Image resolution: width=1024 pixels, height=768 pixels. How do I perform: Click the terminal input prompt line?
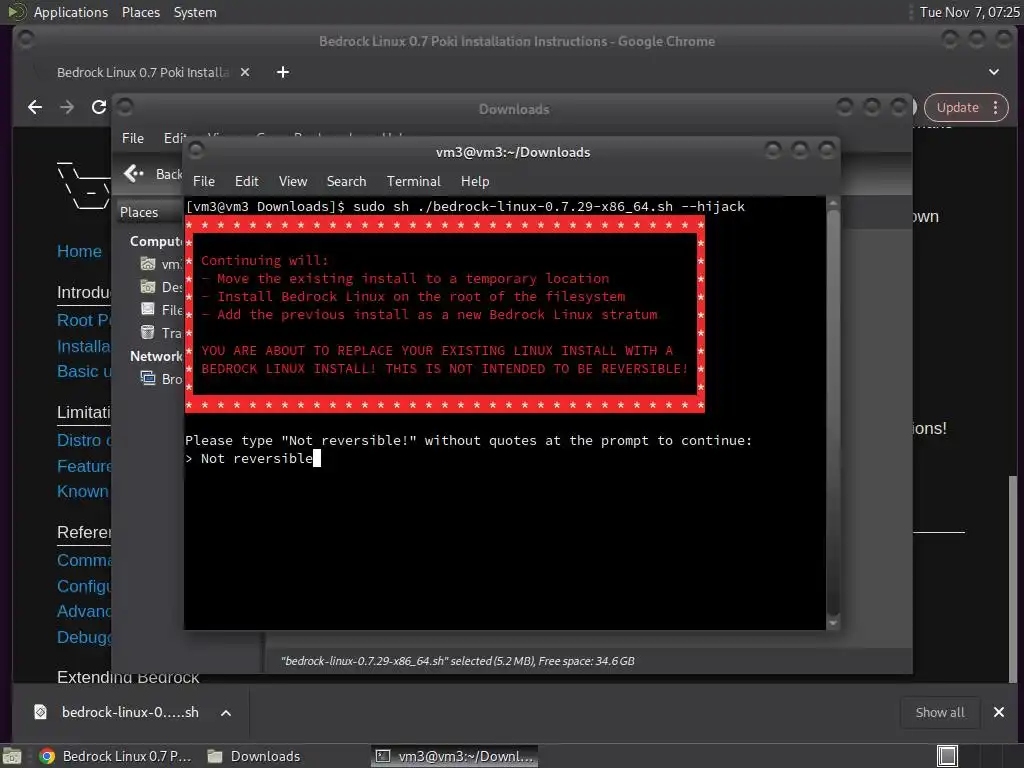tap(253, 458)
